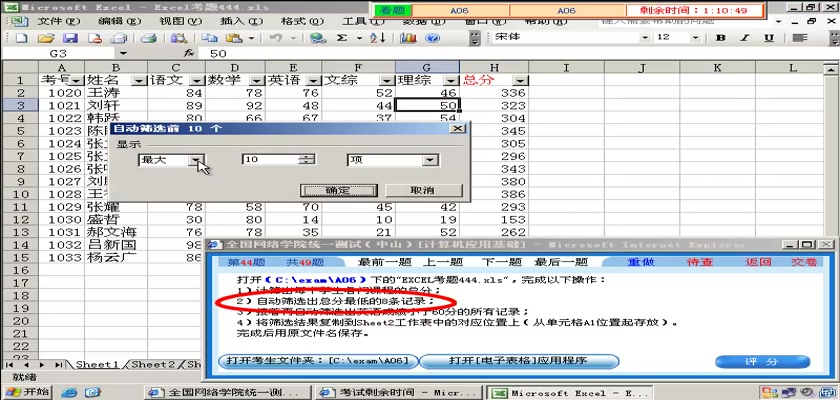Click the 评分 button in exam window
This screenshot has height=400, width=840.
click(762, 361)
